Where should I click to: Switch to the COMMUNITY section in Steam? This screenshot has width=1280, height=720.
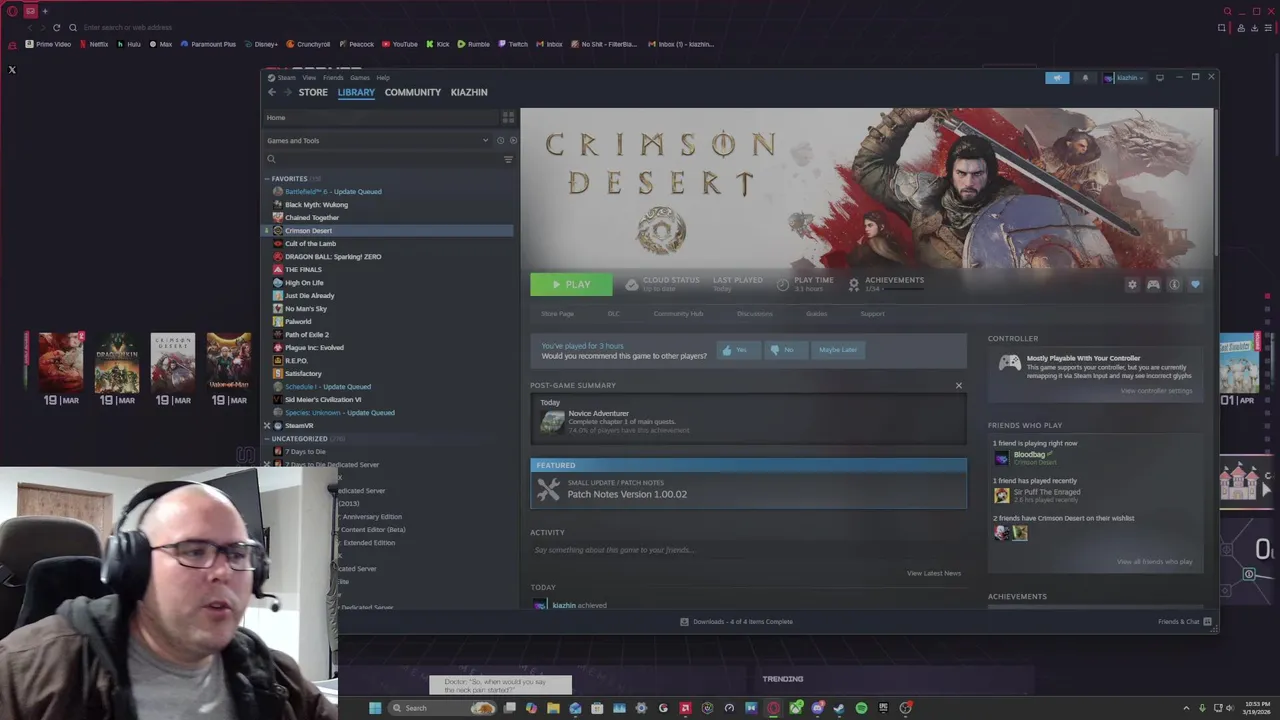click(412, 92)
